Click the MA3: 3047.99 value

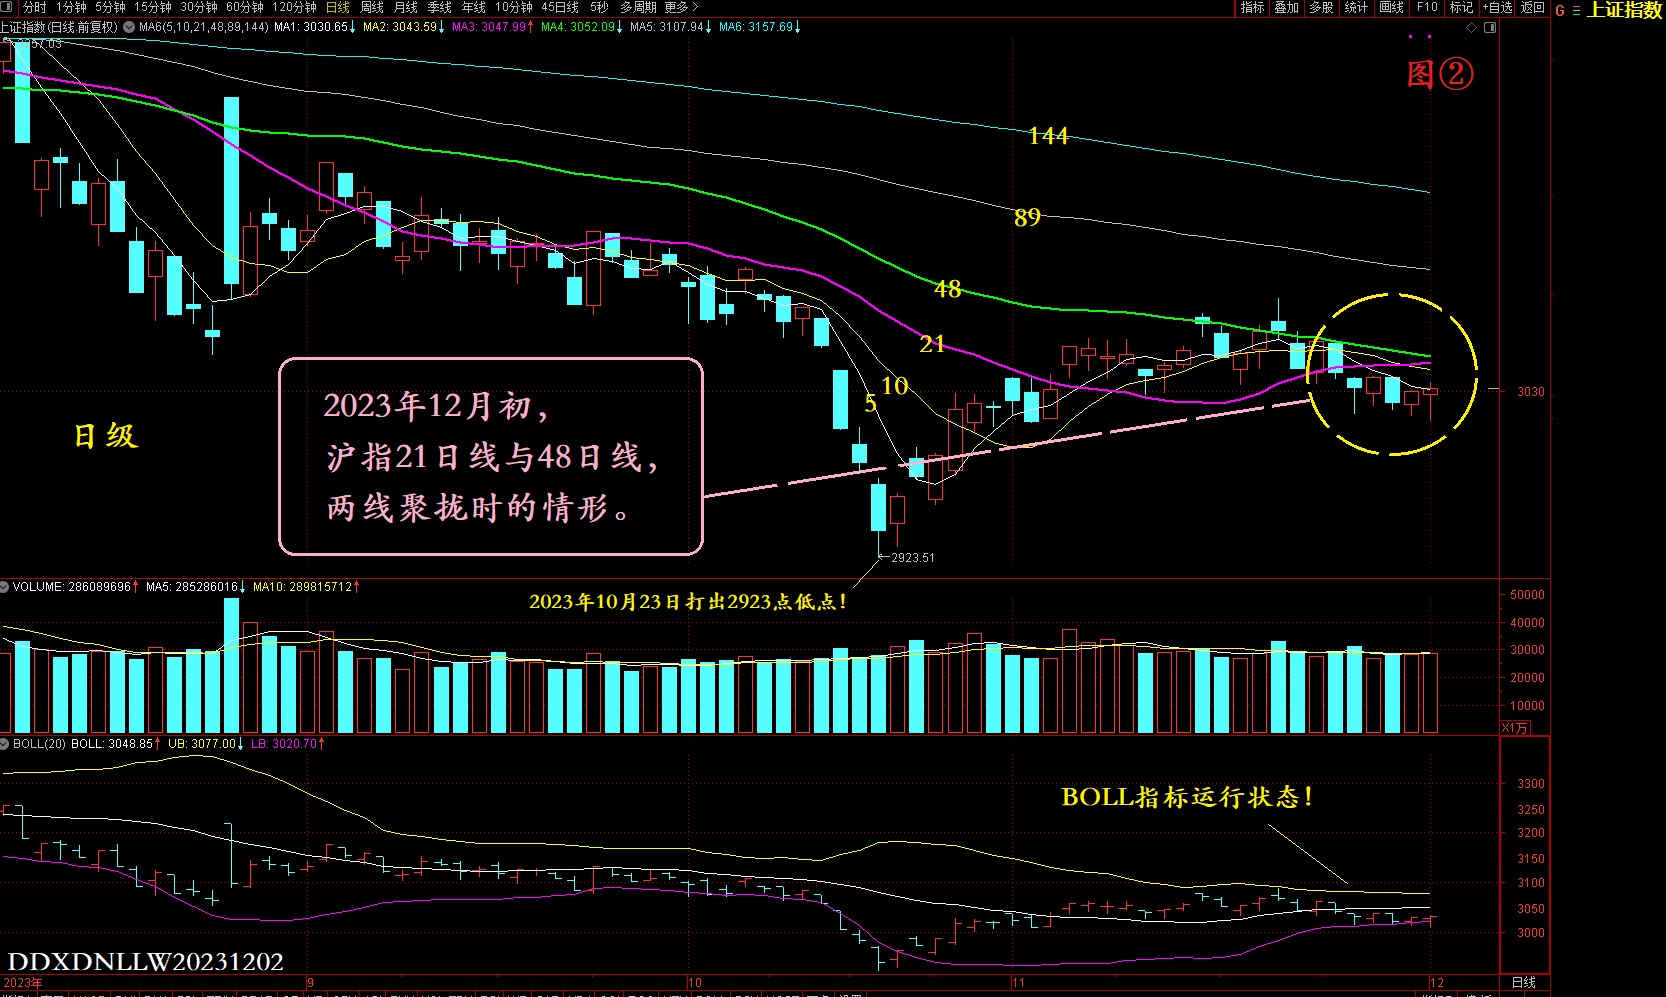point(489,27)
